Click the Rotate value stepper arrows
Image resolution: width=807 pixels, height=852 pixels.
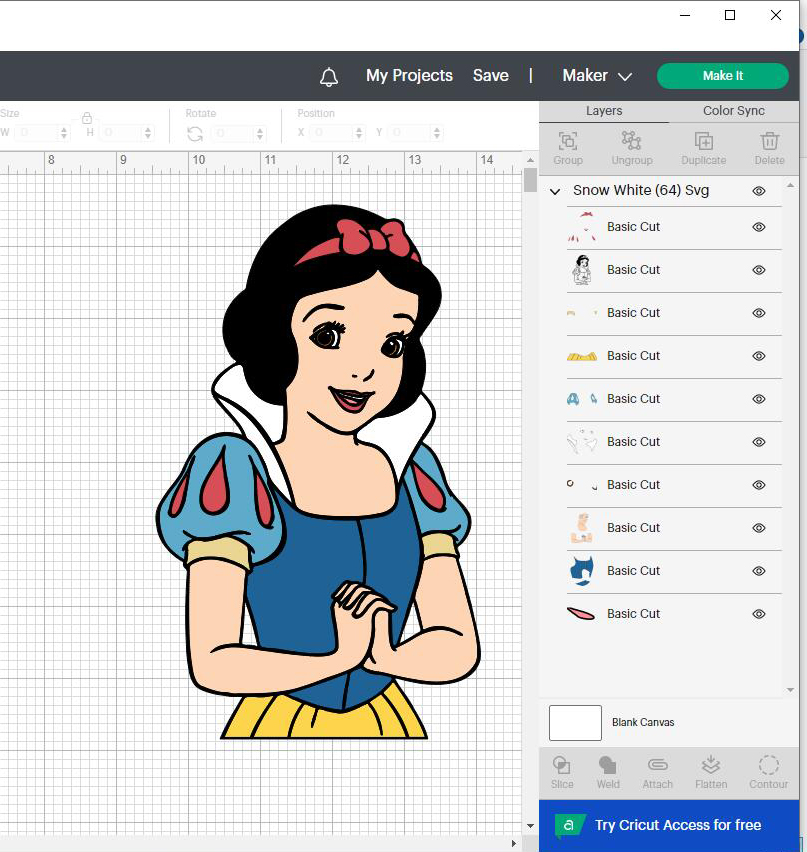(260, 134)
